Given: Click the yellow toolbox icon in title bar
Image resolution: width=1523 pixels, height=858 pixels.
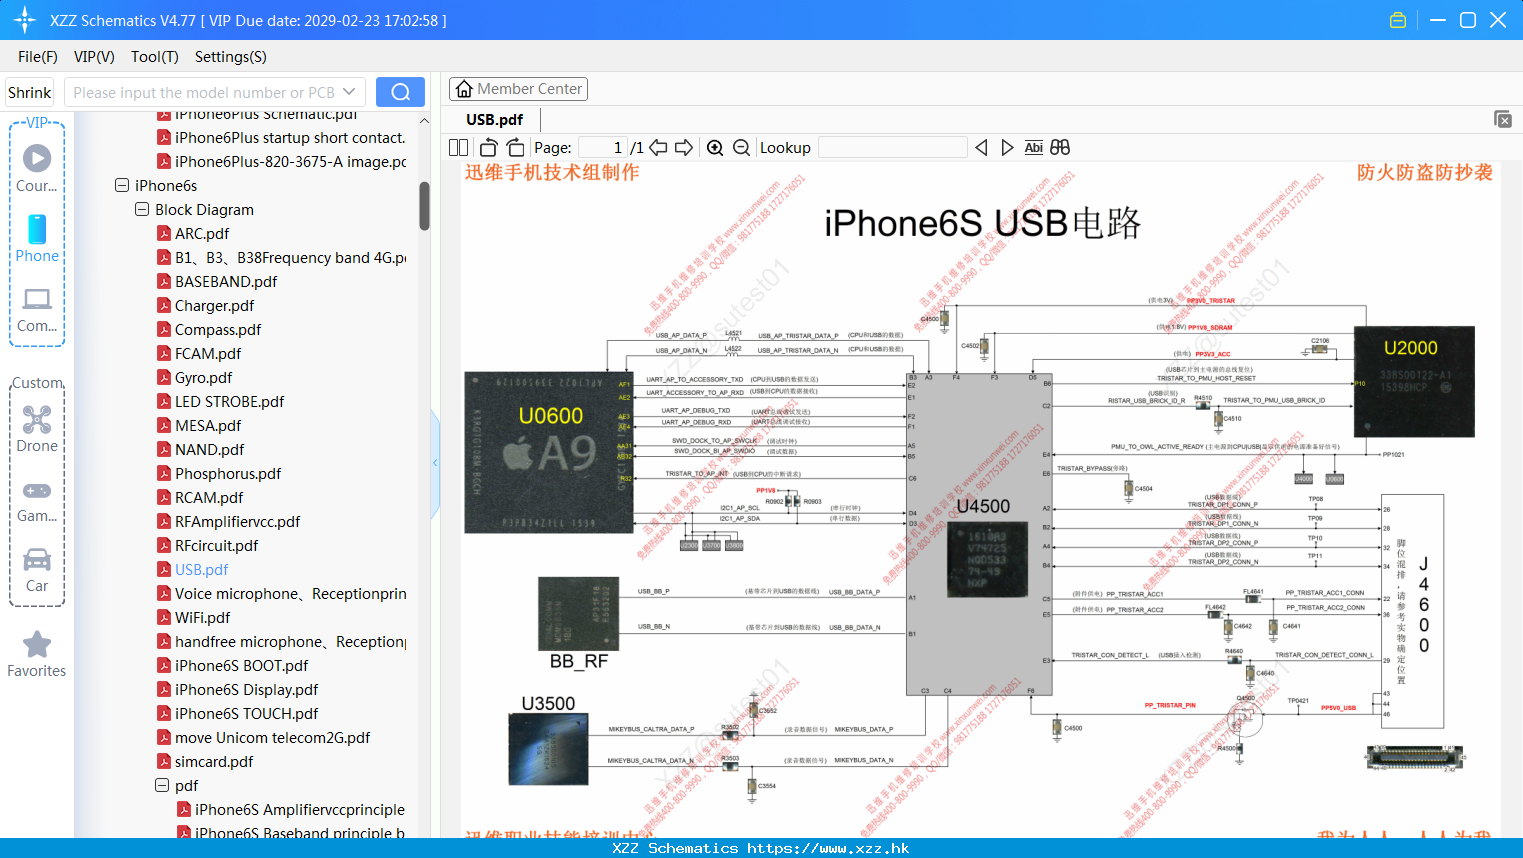Looking at the screenshot, I should pos(1398,20).
